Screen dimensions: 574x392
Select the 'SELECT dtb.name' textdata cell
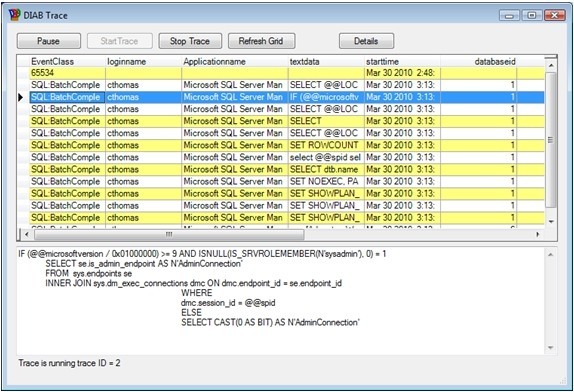[326, 169]
